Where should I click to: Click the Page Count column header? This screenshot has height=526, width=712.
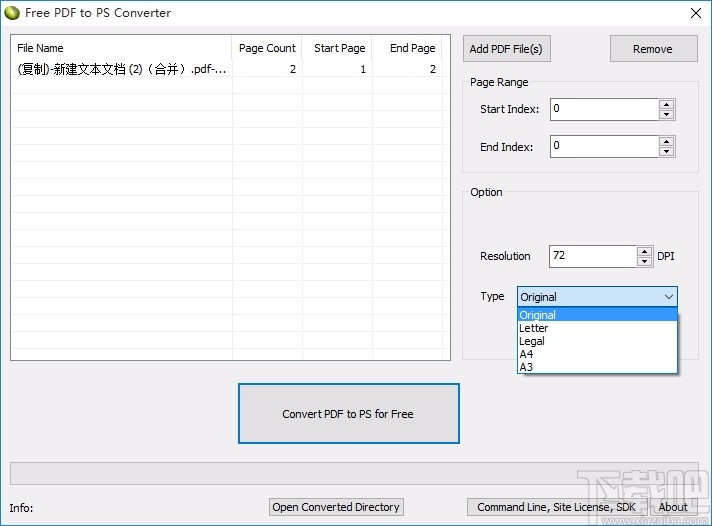click(x=267, y=48)
